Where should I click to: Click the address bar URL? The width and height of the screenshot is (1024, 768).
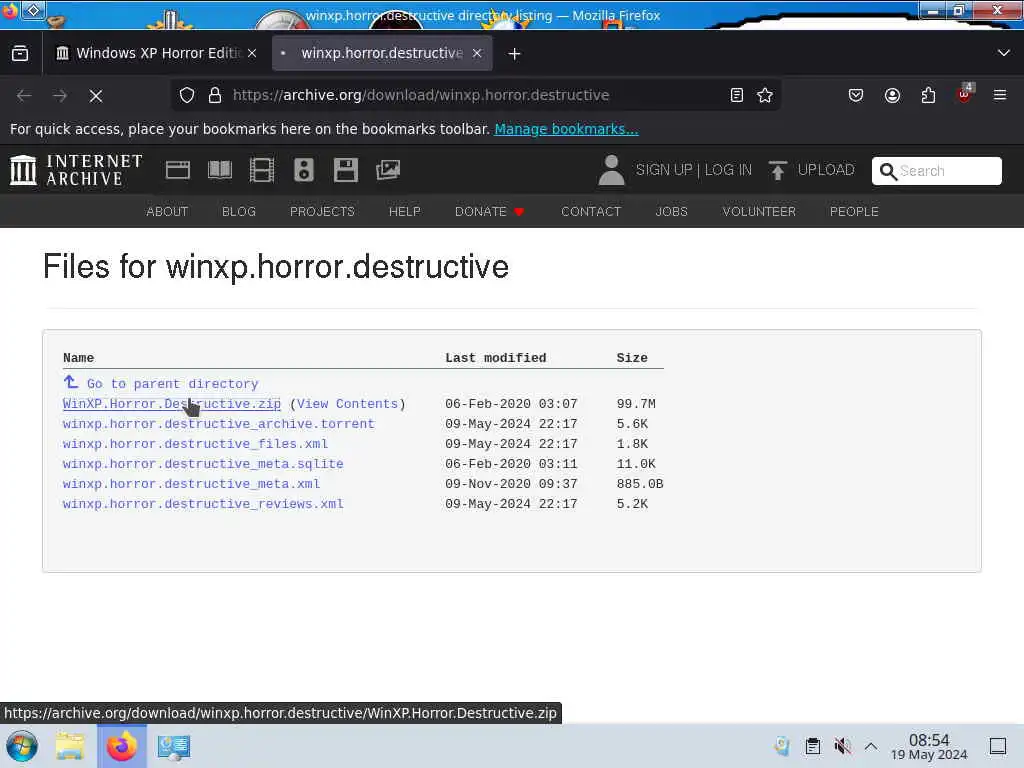coord(421,95)
